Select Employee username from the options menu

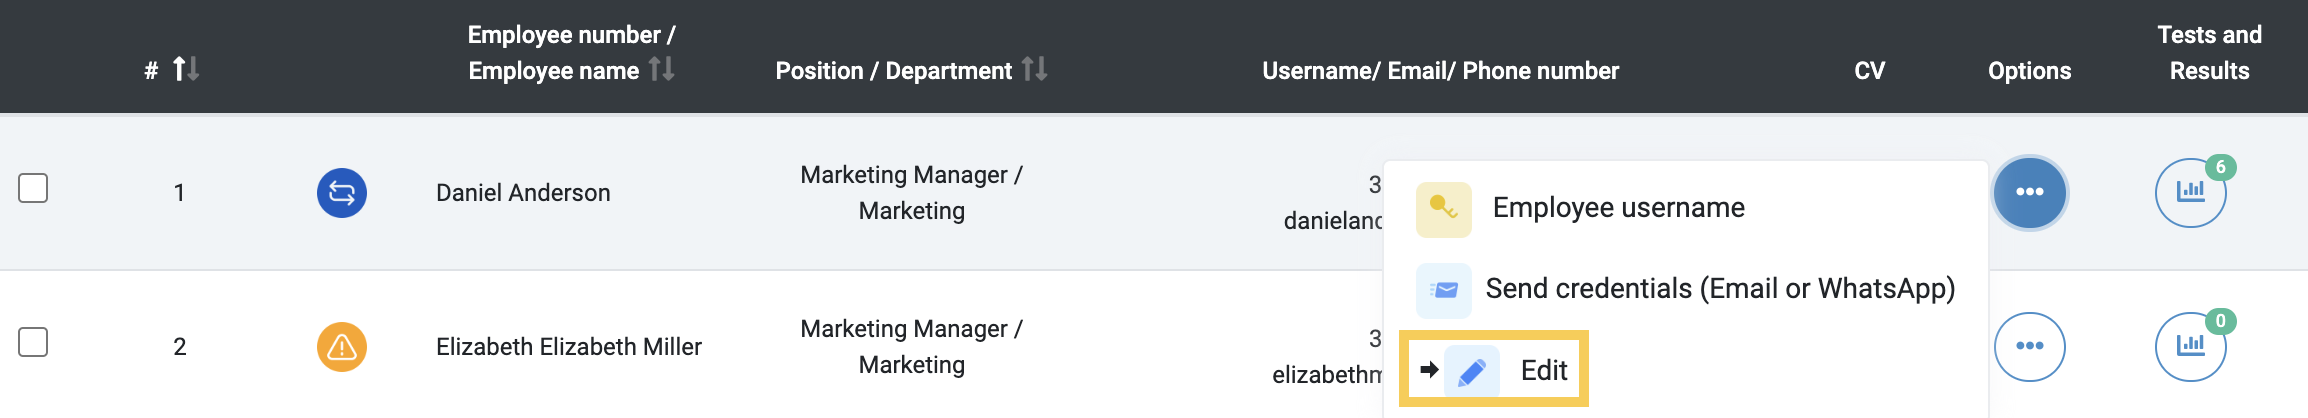1618,208
